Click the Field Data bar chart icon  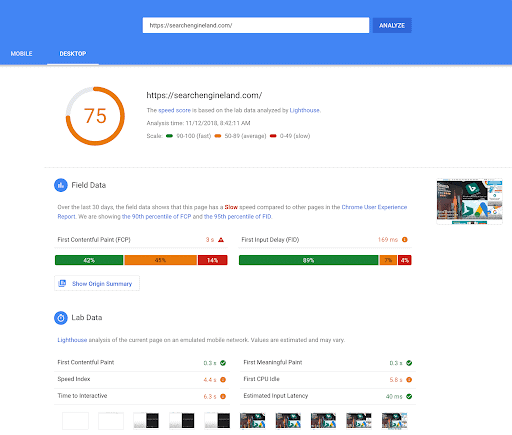(x=61, y=185)
